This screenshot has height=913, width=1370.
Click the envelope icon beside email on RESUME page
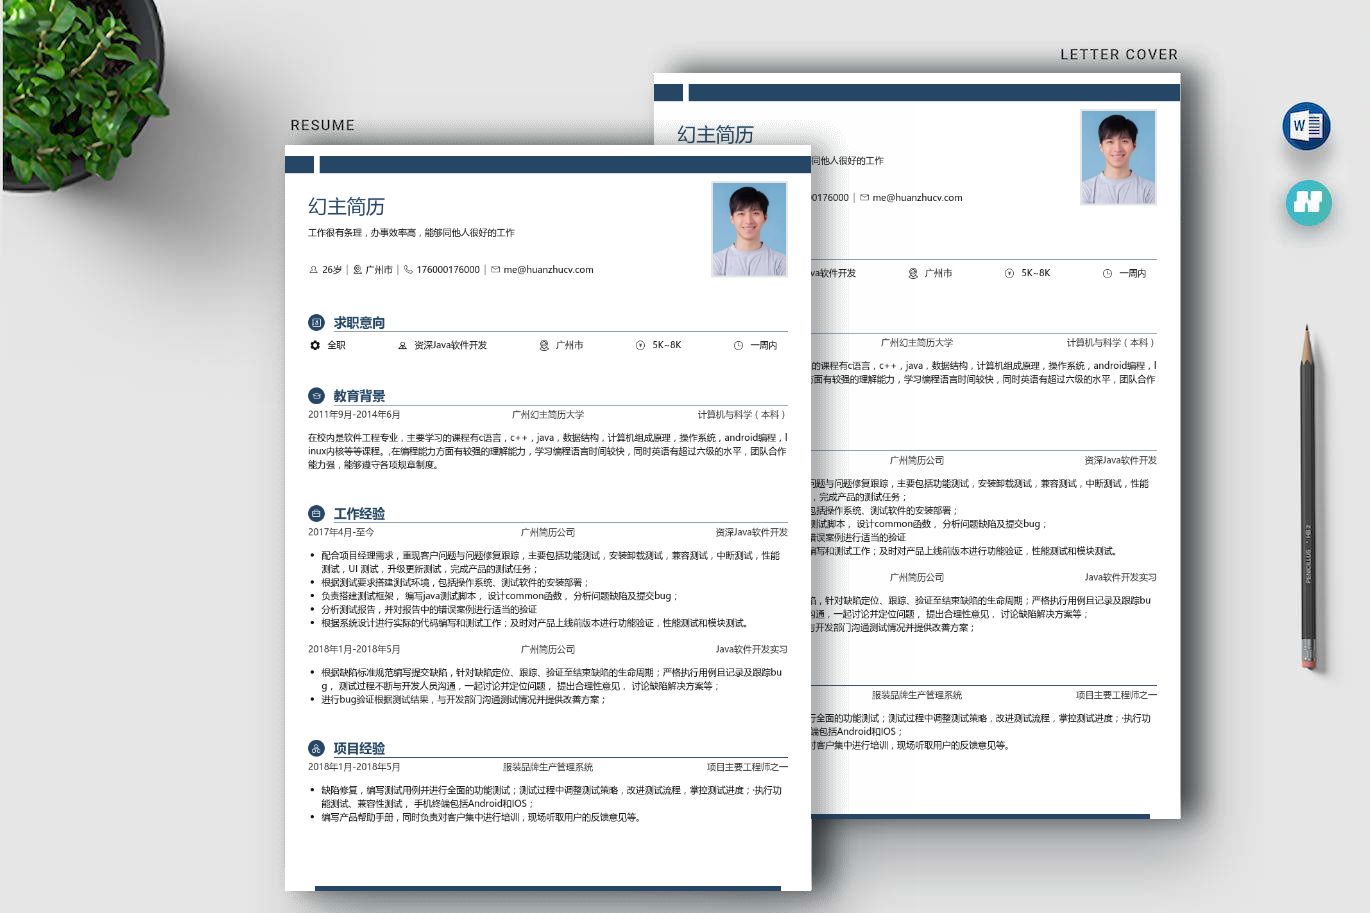coord(495,270)
